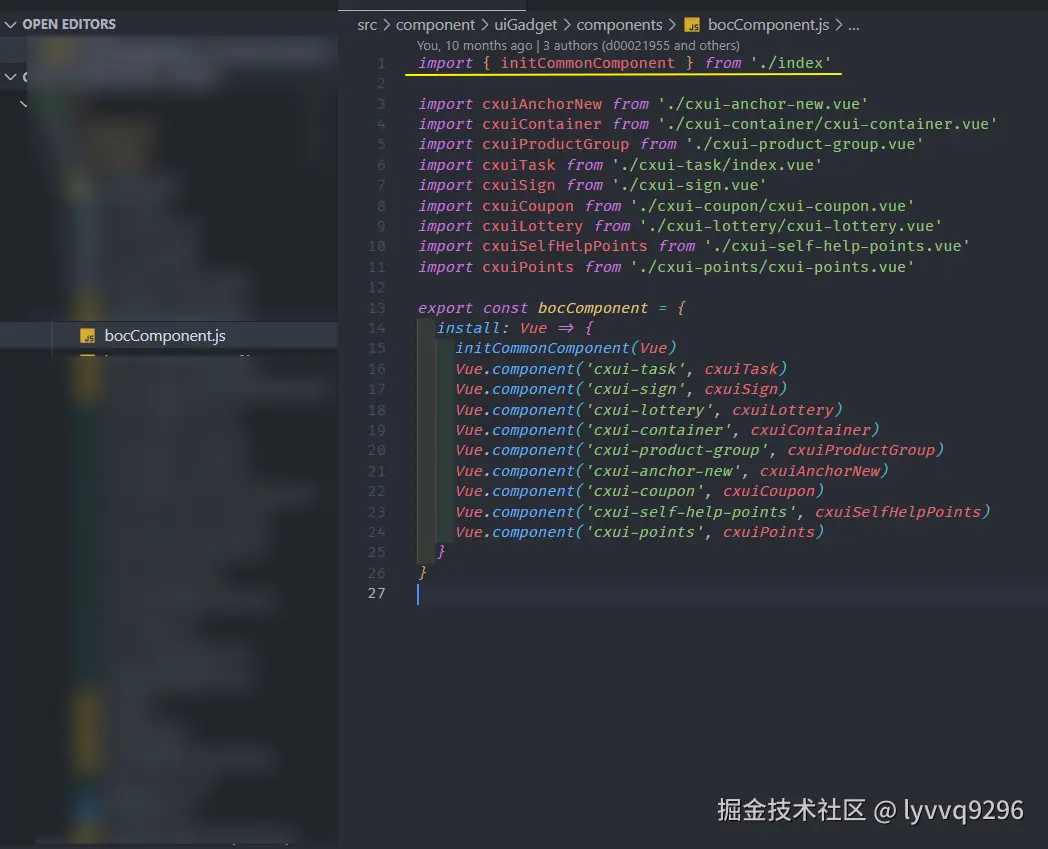Click 'cxuiAnchorNew' in the line 3 import
Image resolution: width=1048 pixels, height=849 pixels.
(542, 104)
